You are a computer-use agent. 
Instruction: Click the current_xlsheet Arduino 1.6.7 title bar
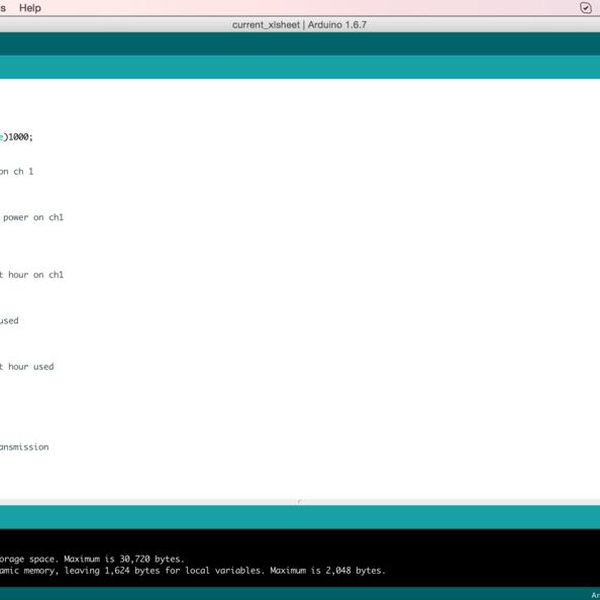tap(299, 24)
